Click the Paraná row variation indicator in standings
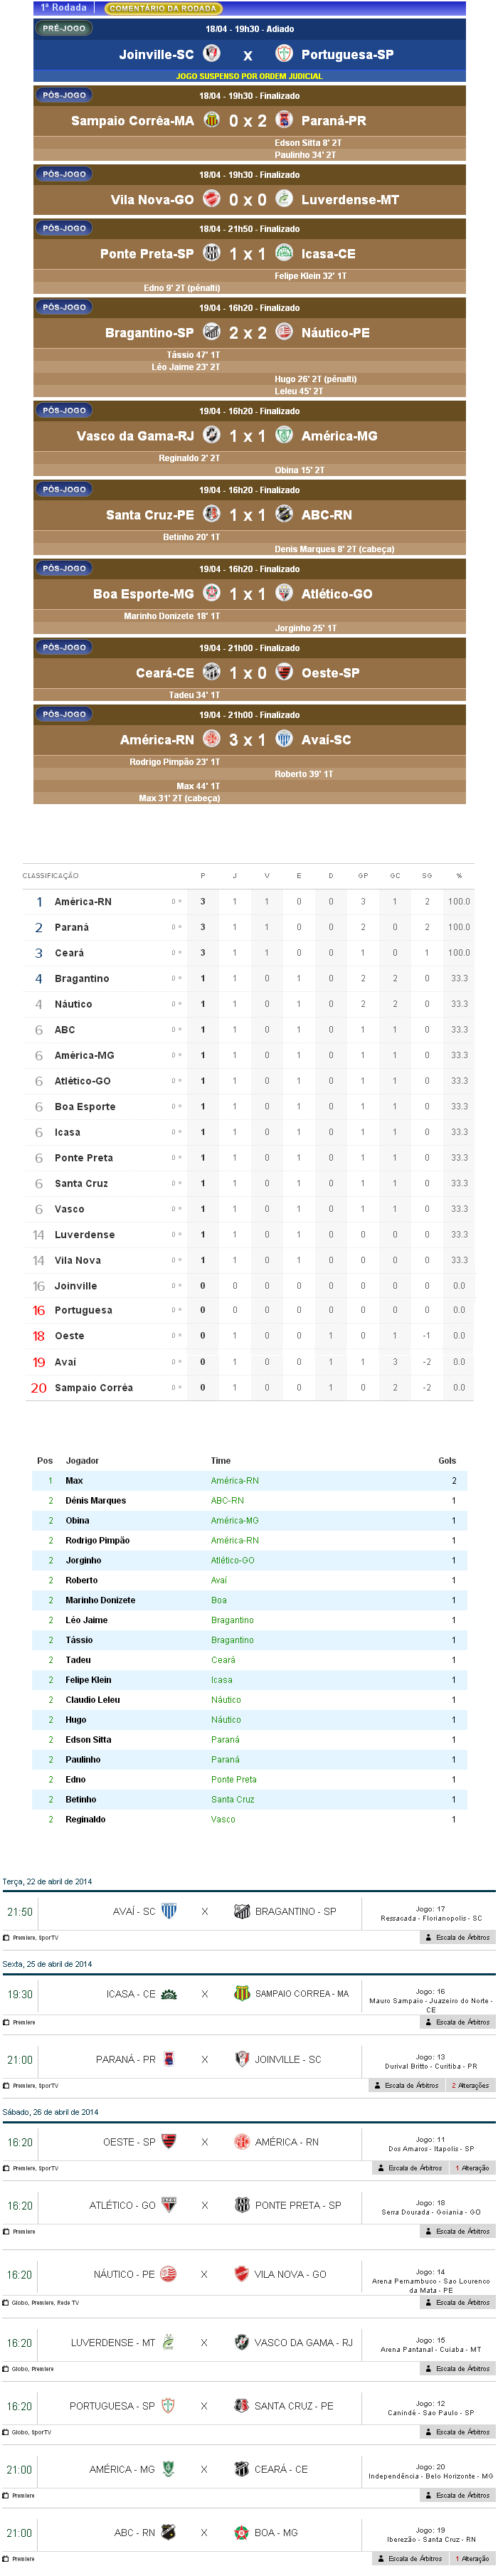 (x=176, y=927)
